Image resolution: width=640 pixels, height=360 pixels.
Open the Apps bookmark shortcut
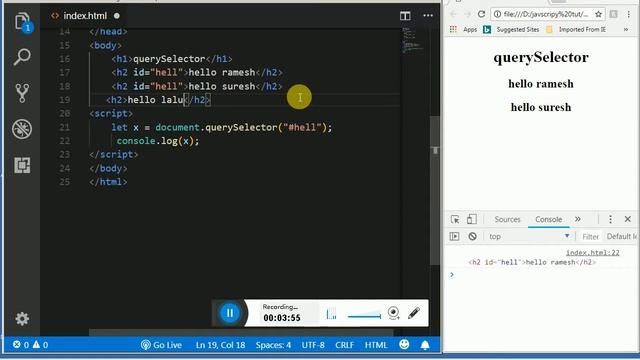(463, 29)
